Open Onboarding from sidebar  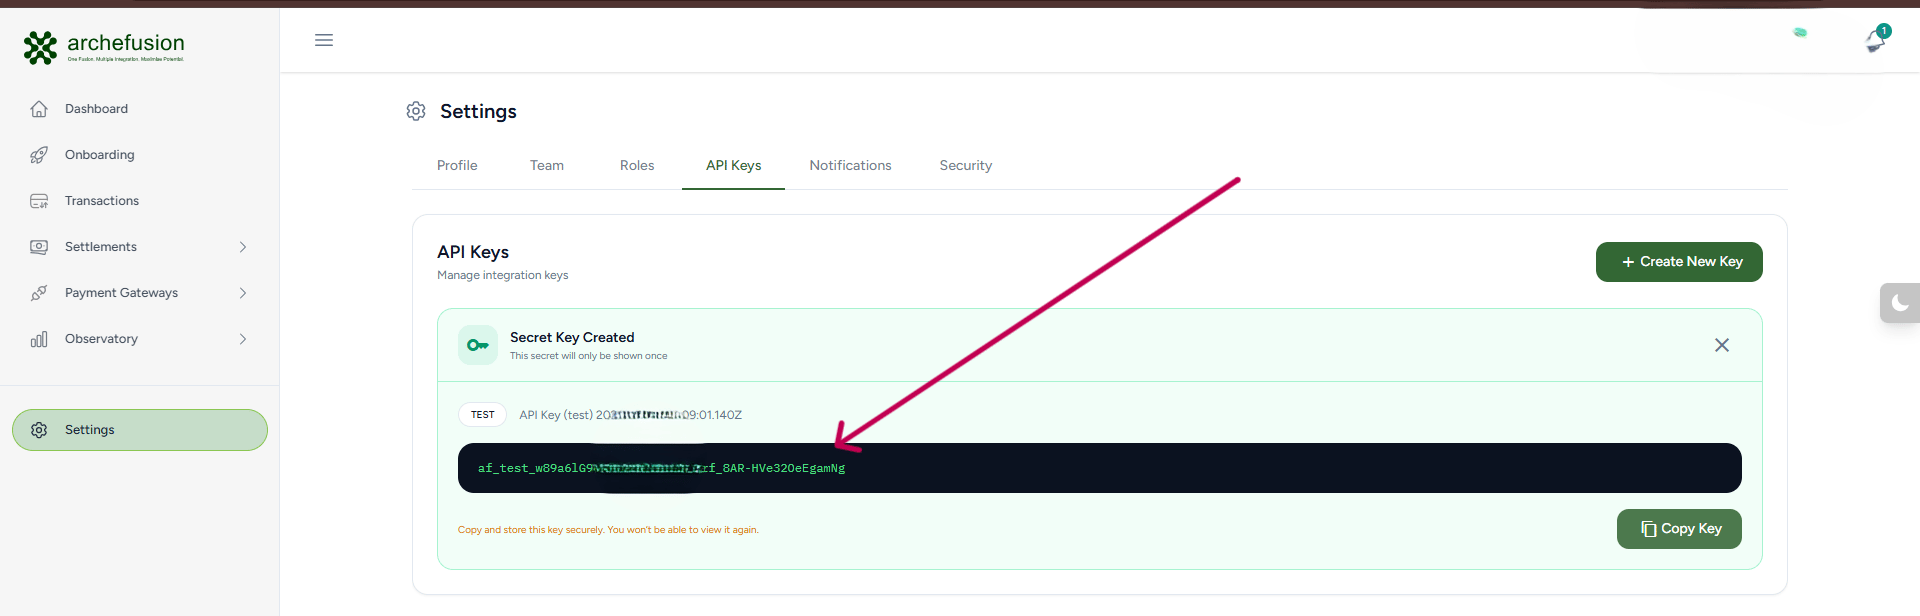point(100,155)
